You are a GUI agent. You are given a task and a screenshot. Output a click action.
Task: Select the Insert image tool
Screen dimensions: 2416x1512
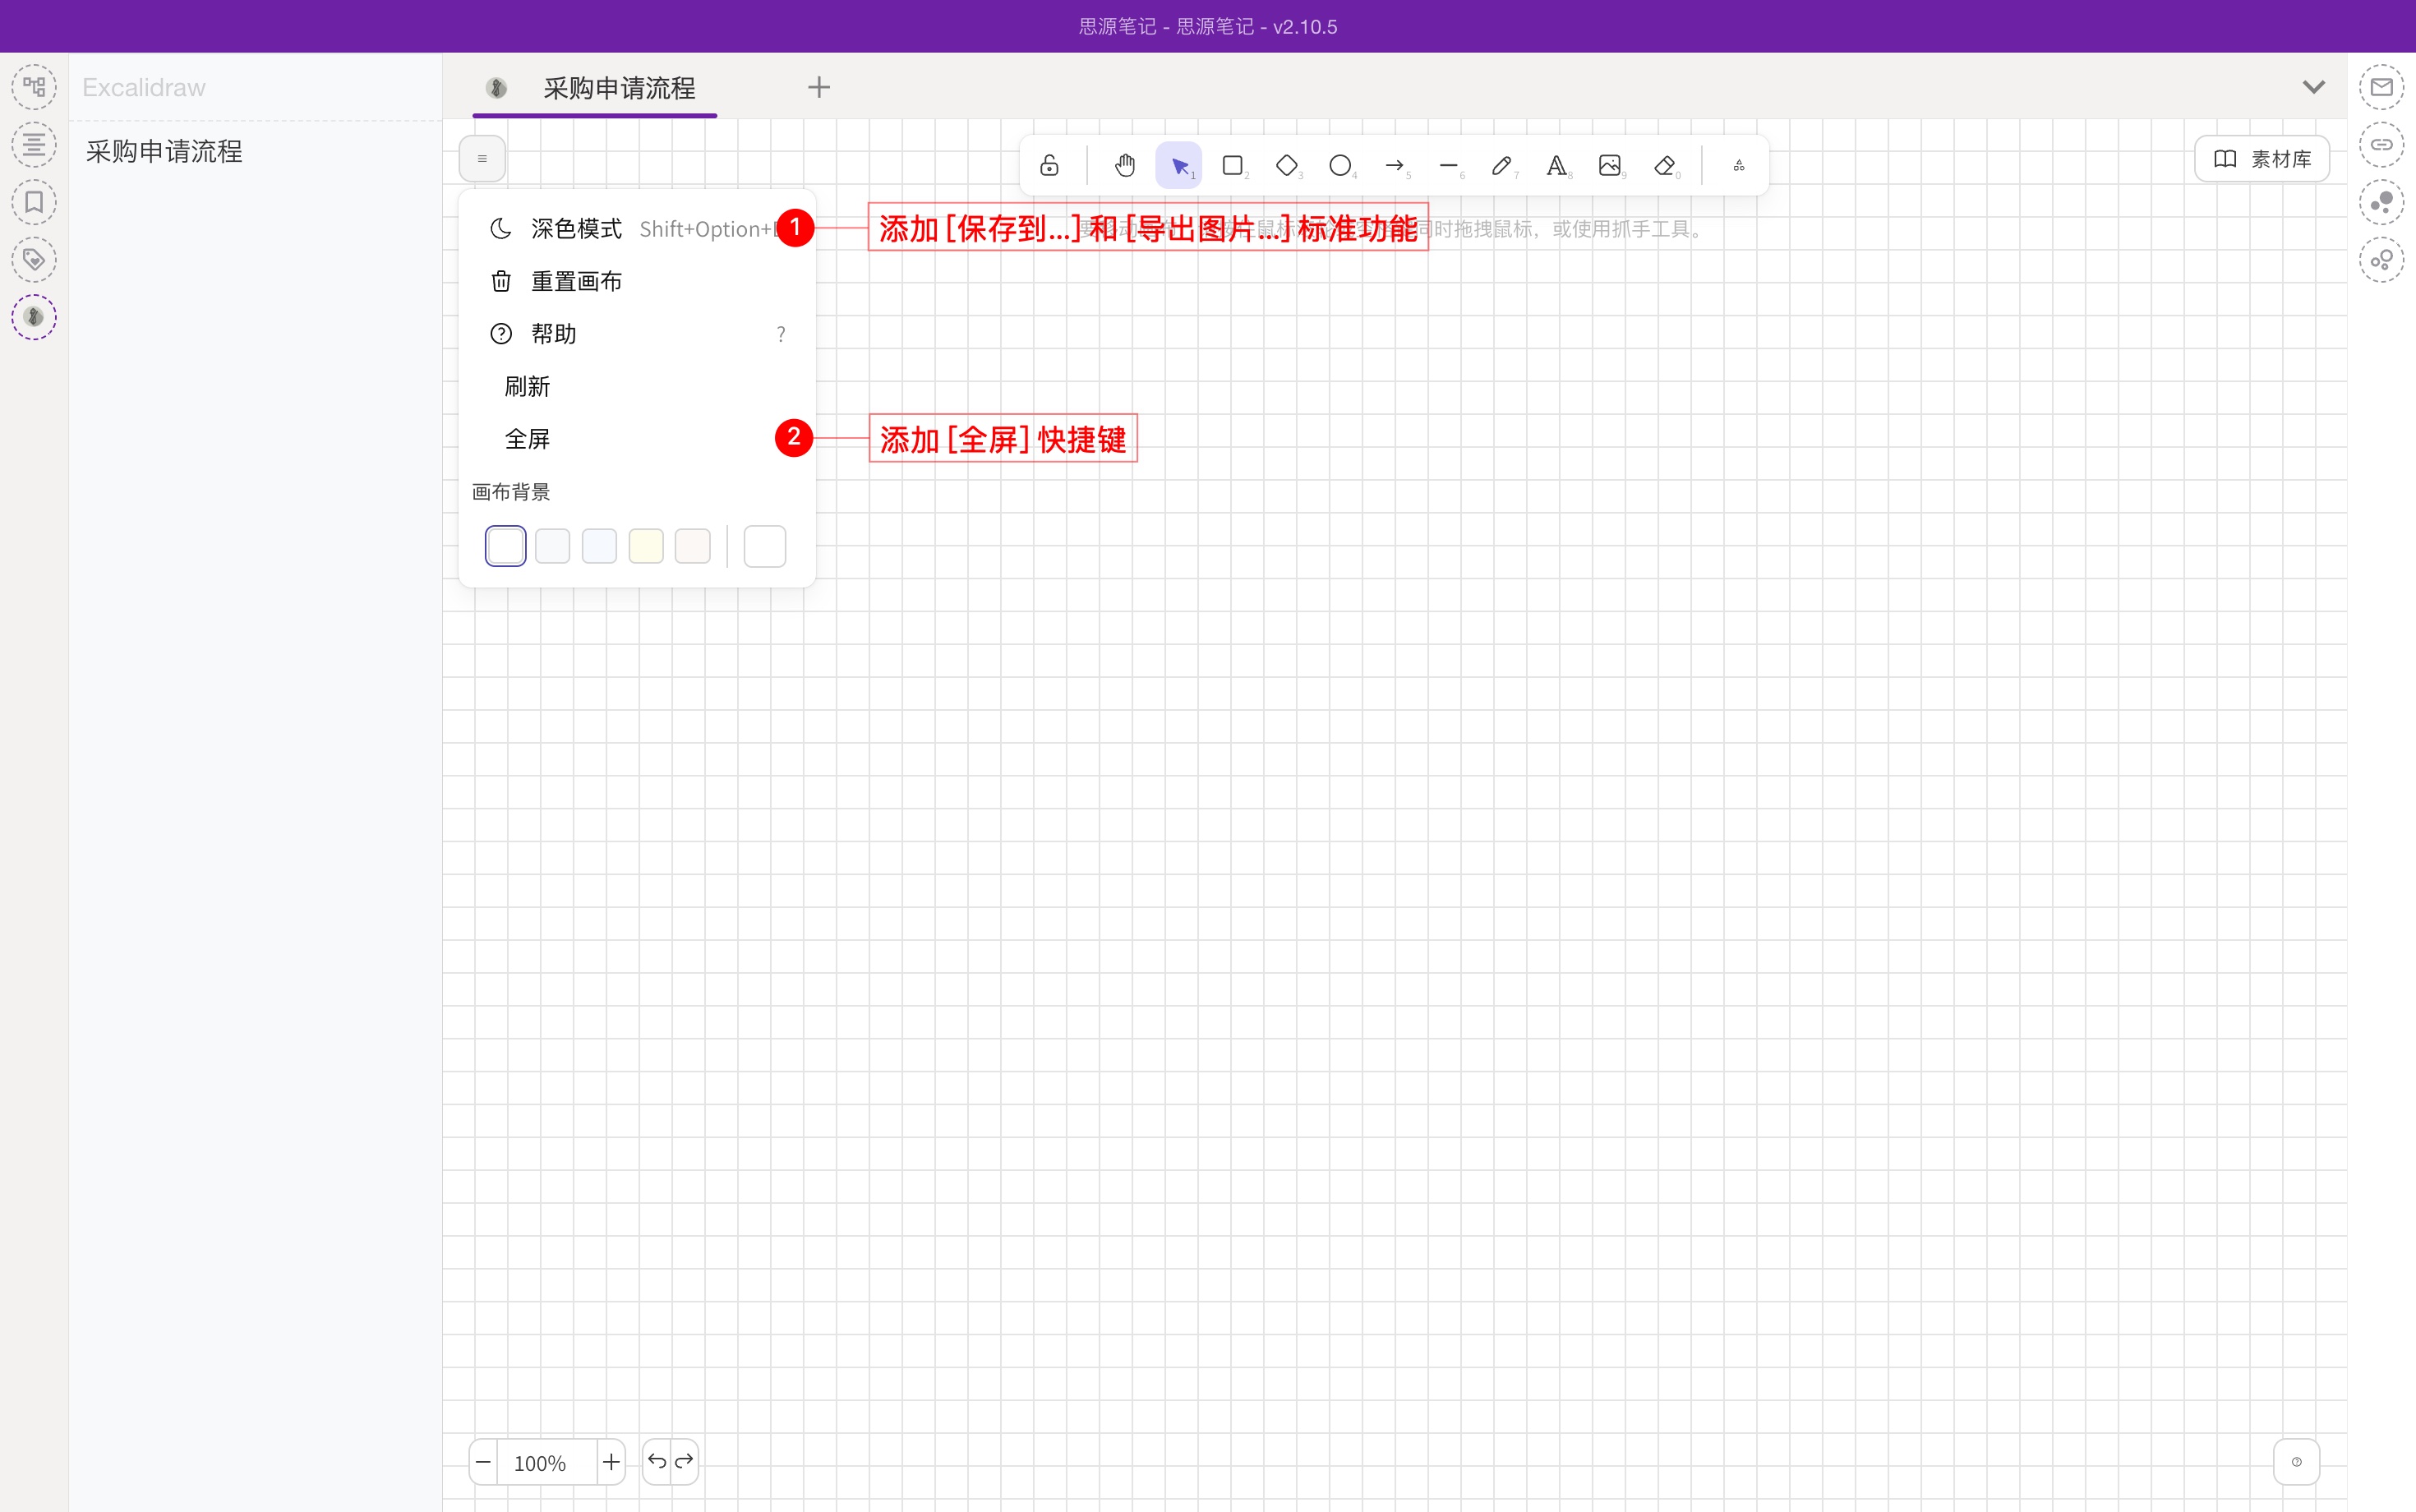(1609, 165)
